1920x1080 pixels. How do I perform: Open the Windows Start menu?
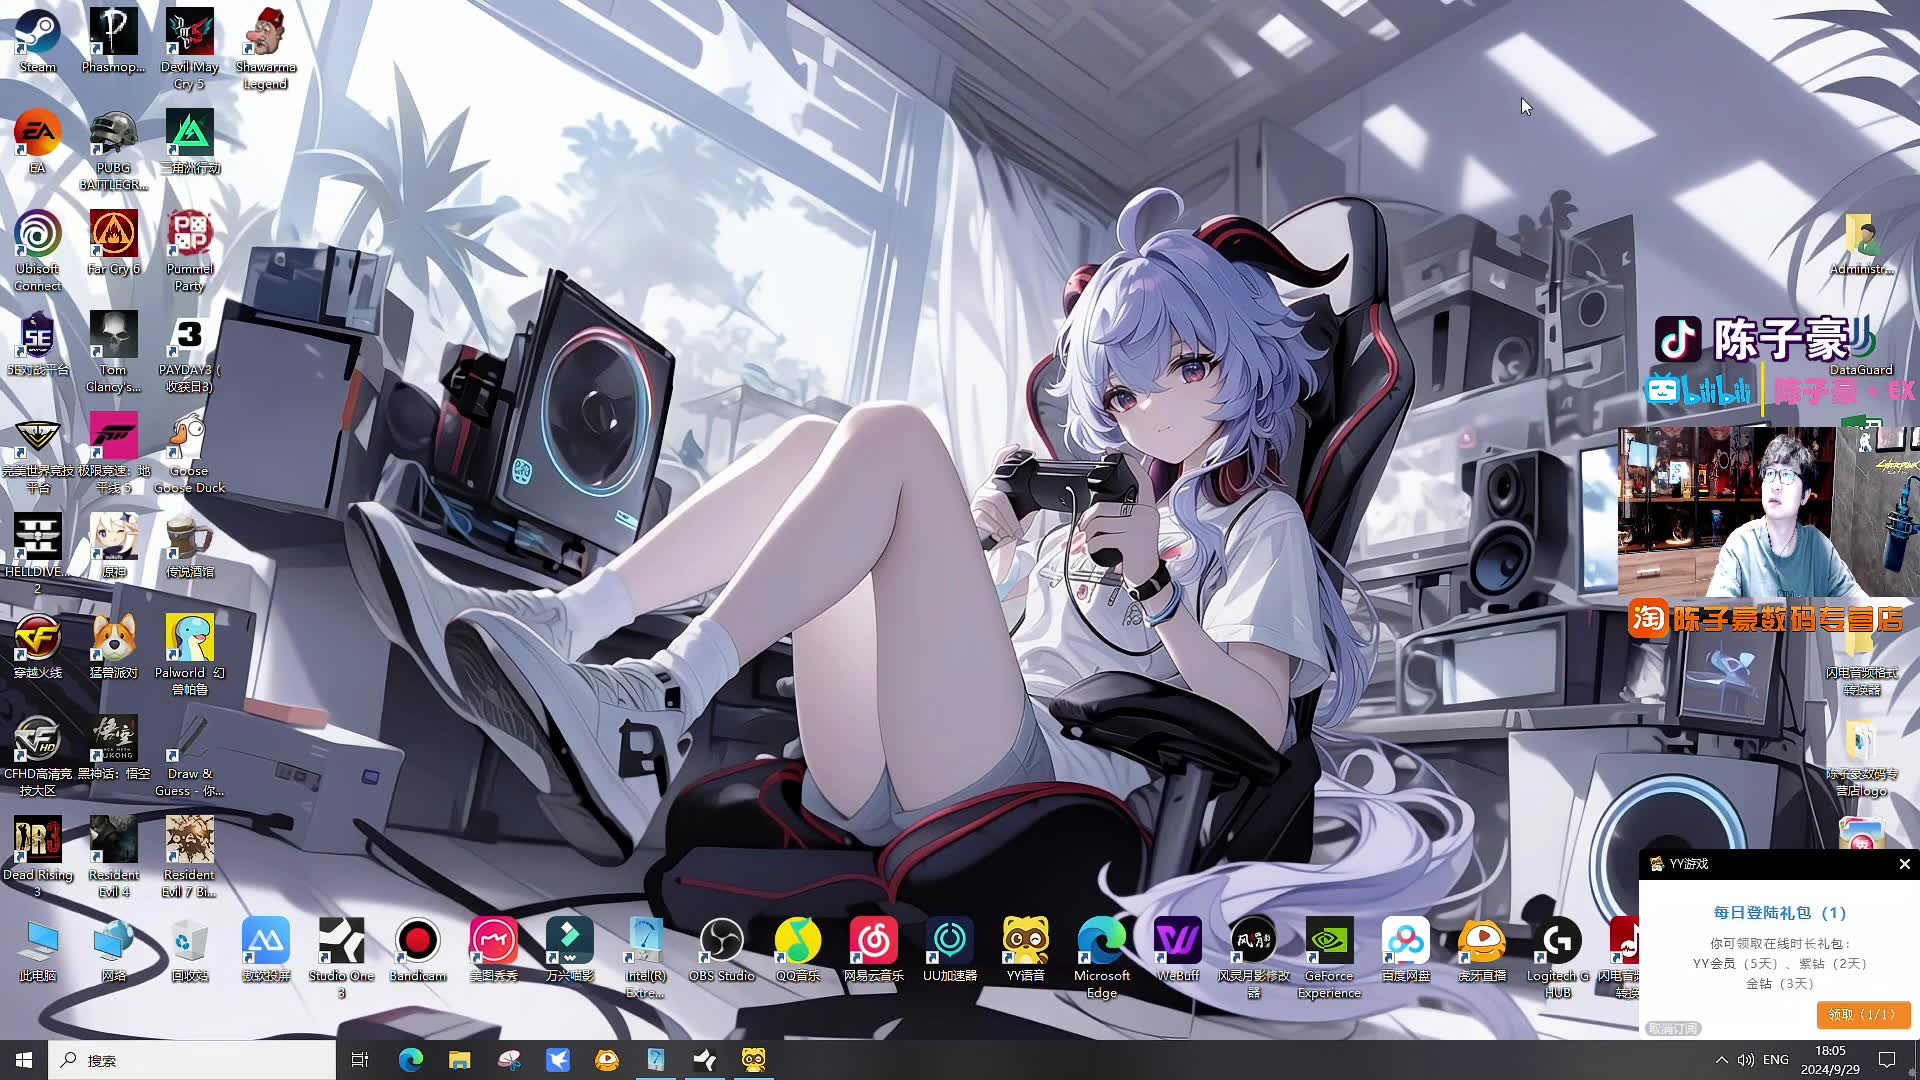click(24, 1060)
